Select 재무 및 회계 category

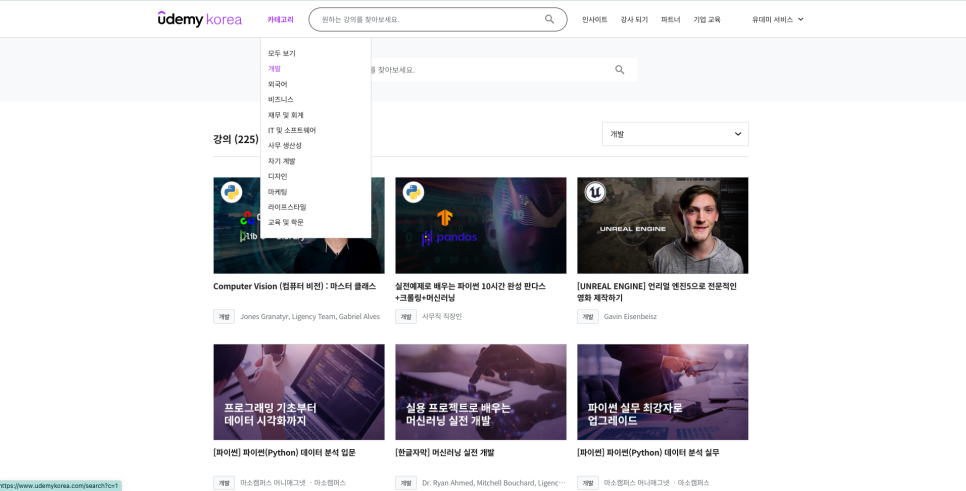[x=286, y=115]
